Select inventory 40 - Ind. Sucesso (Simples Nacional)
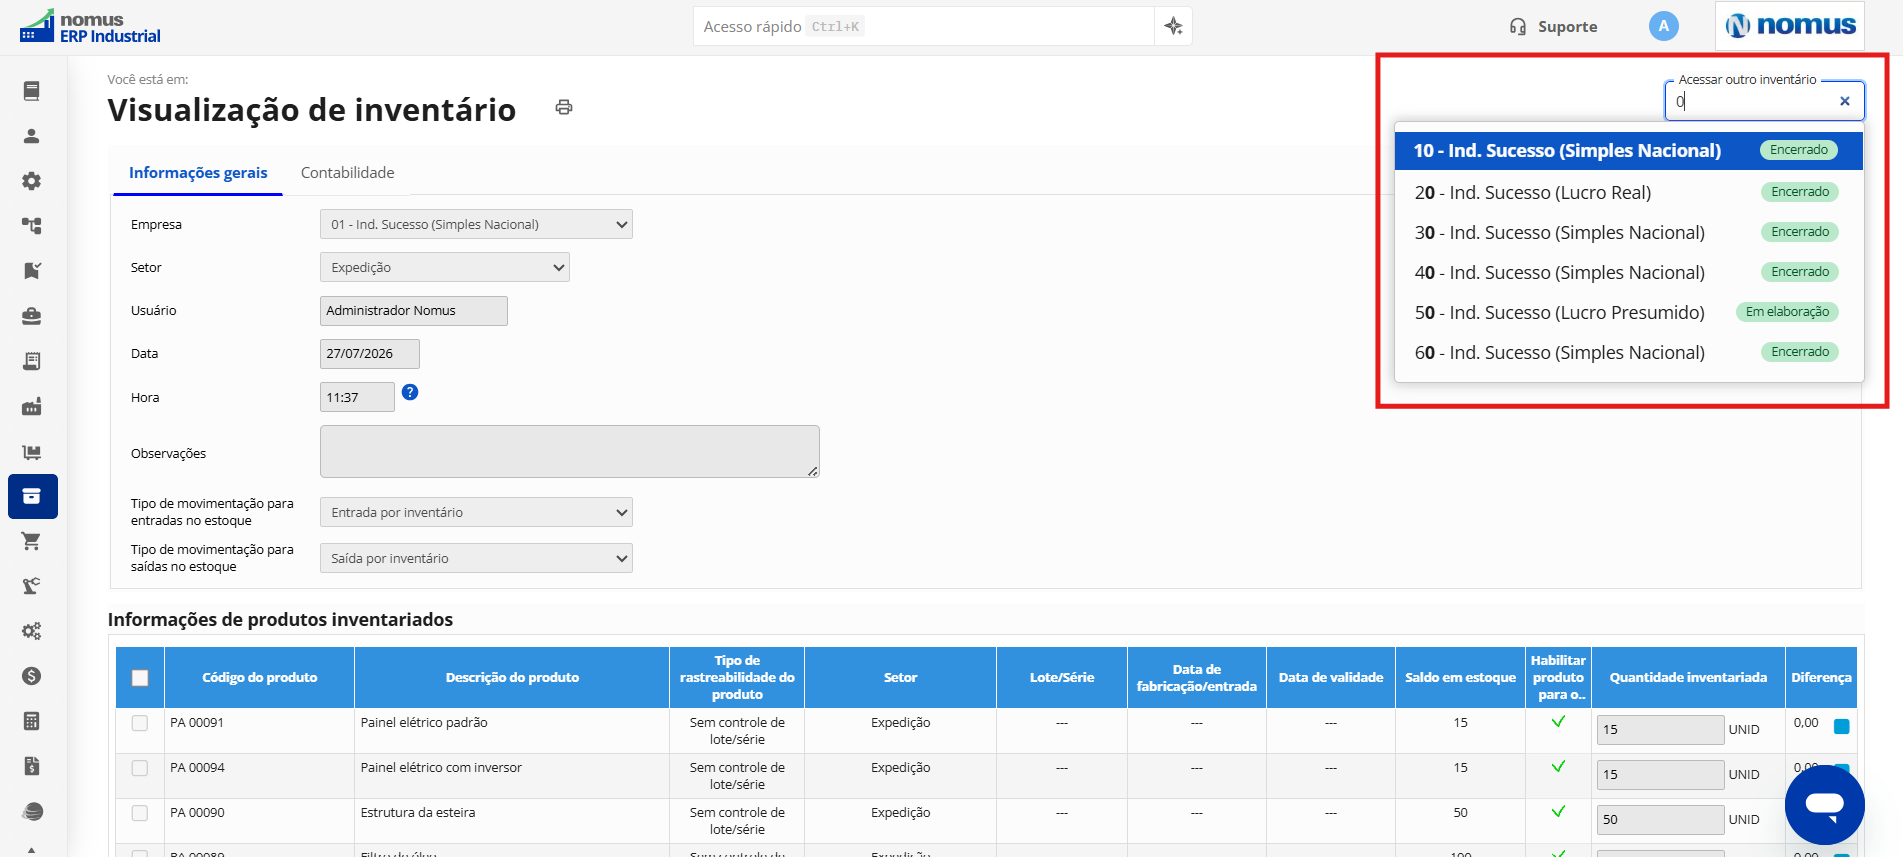Screen dimensions: 1903x857 [x=1629, y=272]
